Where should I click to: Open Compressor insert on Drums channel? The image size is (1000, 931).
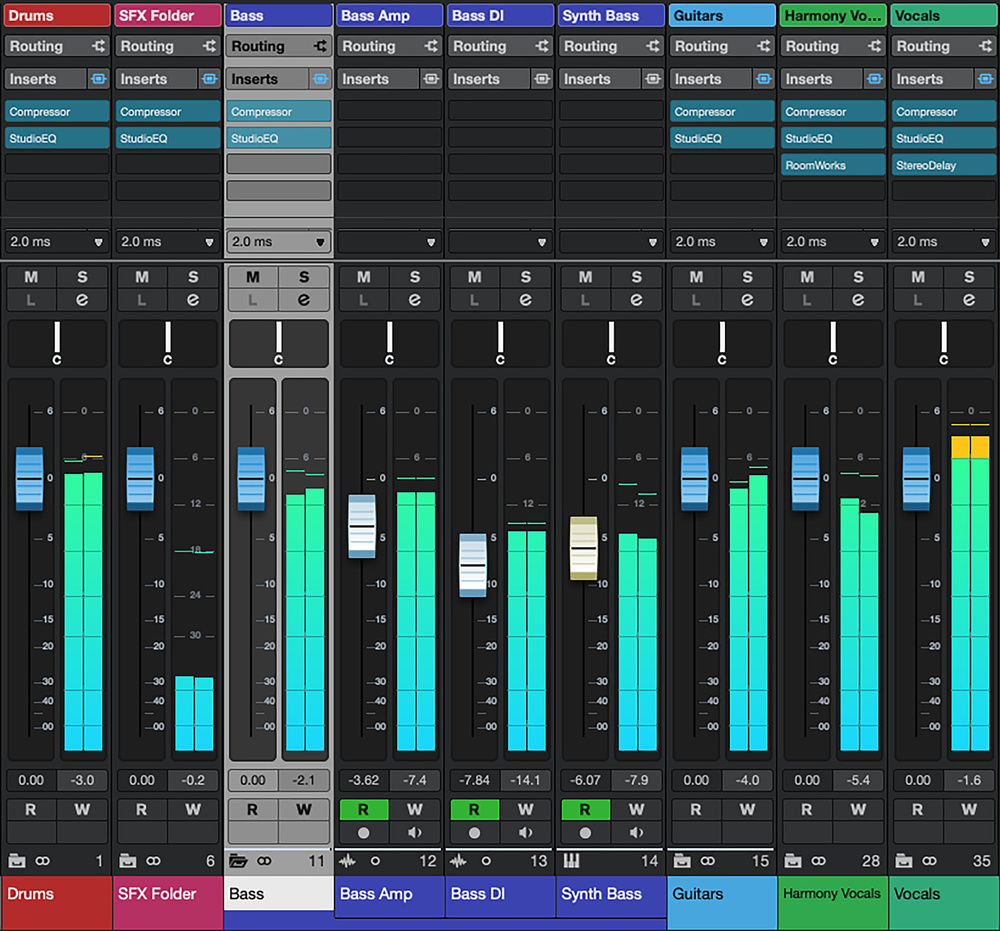[x=57, y=111]
